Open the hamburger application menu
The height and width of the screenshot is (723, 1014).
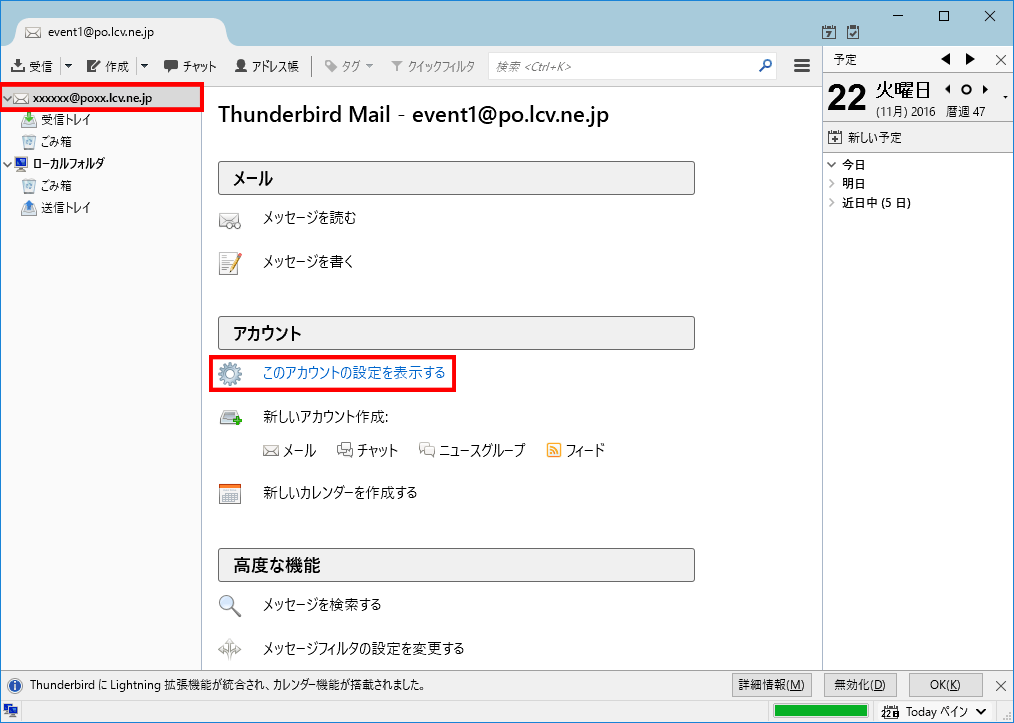coord(802,66)
